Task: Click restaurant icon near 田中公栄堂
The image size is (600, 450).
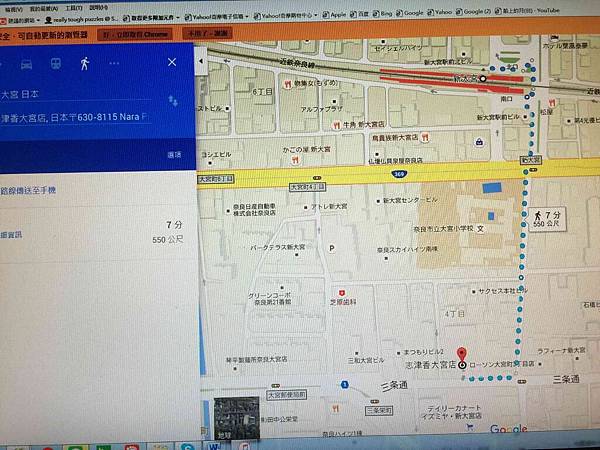Action: pyautogui.click(x=336, y=409)
